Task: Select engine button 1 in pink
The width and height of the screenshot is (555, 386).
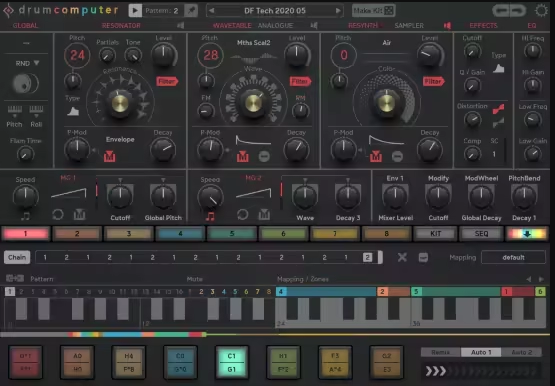Action: (x=25, y=234)
